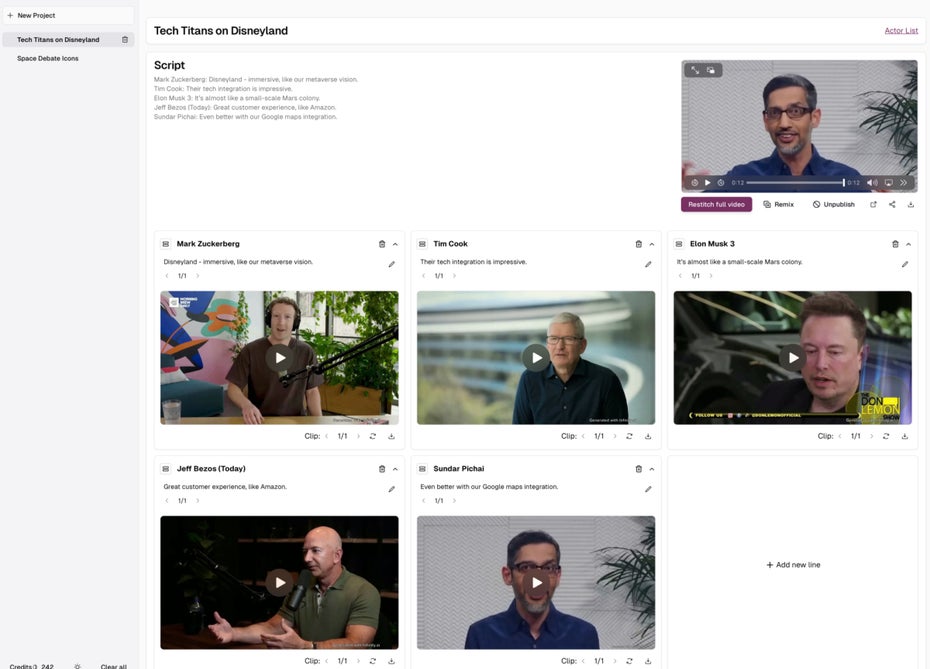Image resolution: width=930 pixels, height=669 pixels.
Task: Delete the Sundar Pichai line
Action: click(639, 469)
